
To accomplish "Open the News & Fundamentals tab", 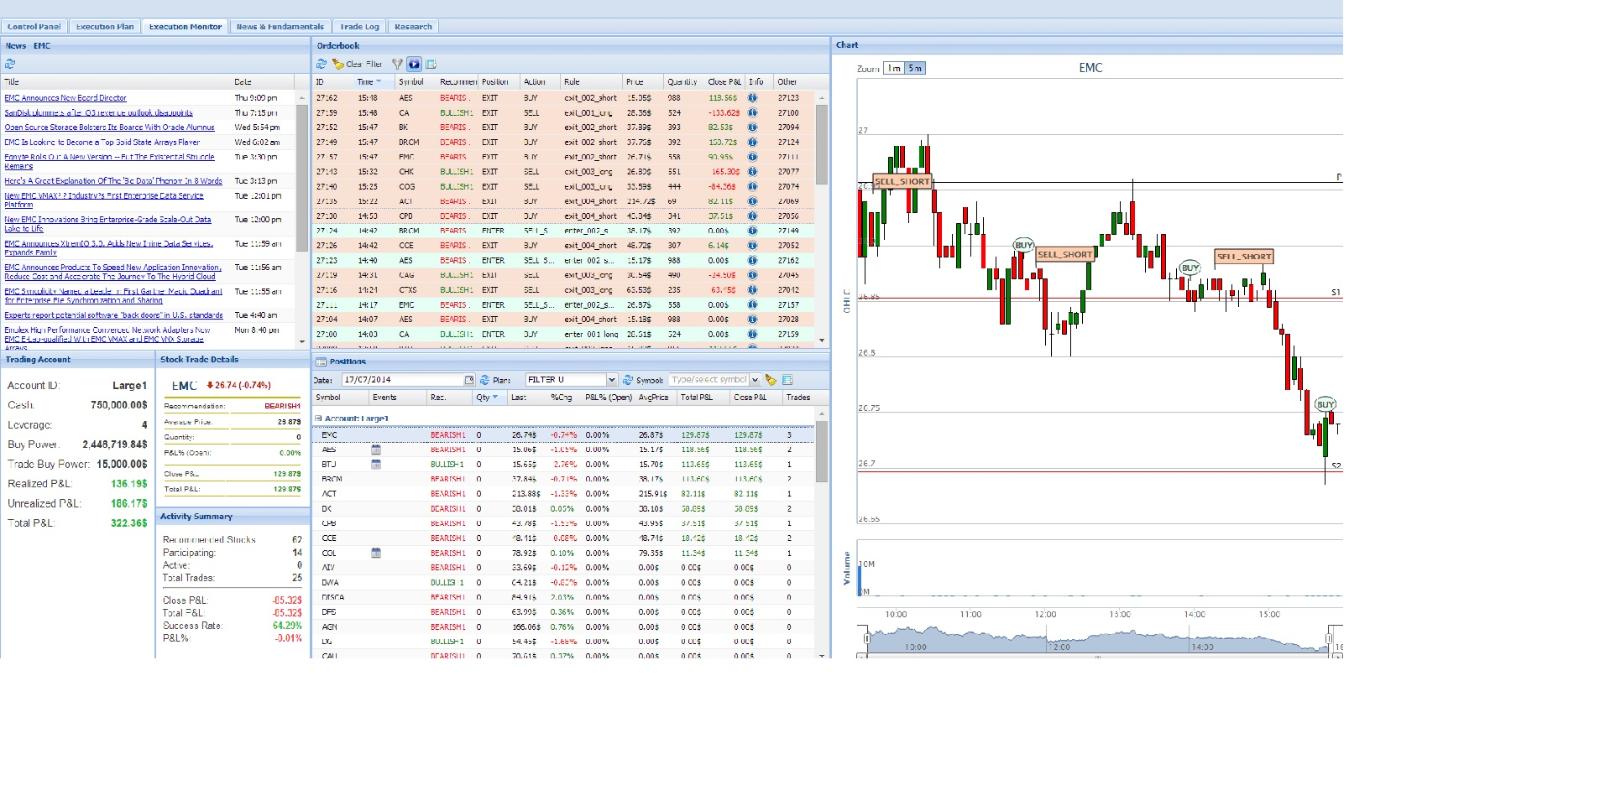I will pos(280,27).
